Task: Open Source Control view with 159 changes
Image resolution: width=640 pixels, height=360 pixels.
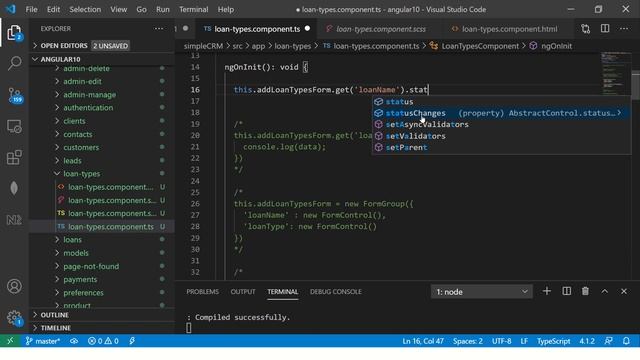Action: pyautogui.click(x=14, y=95)
